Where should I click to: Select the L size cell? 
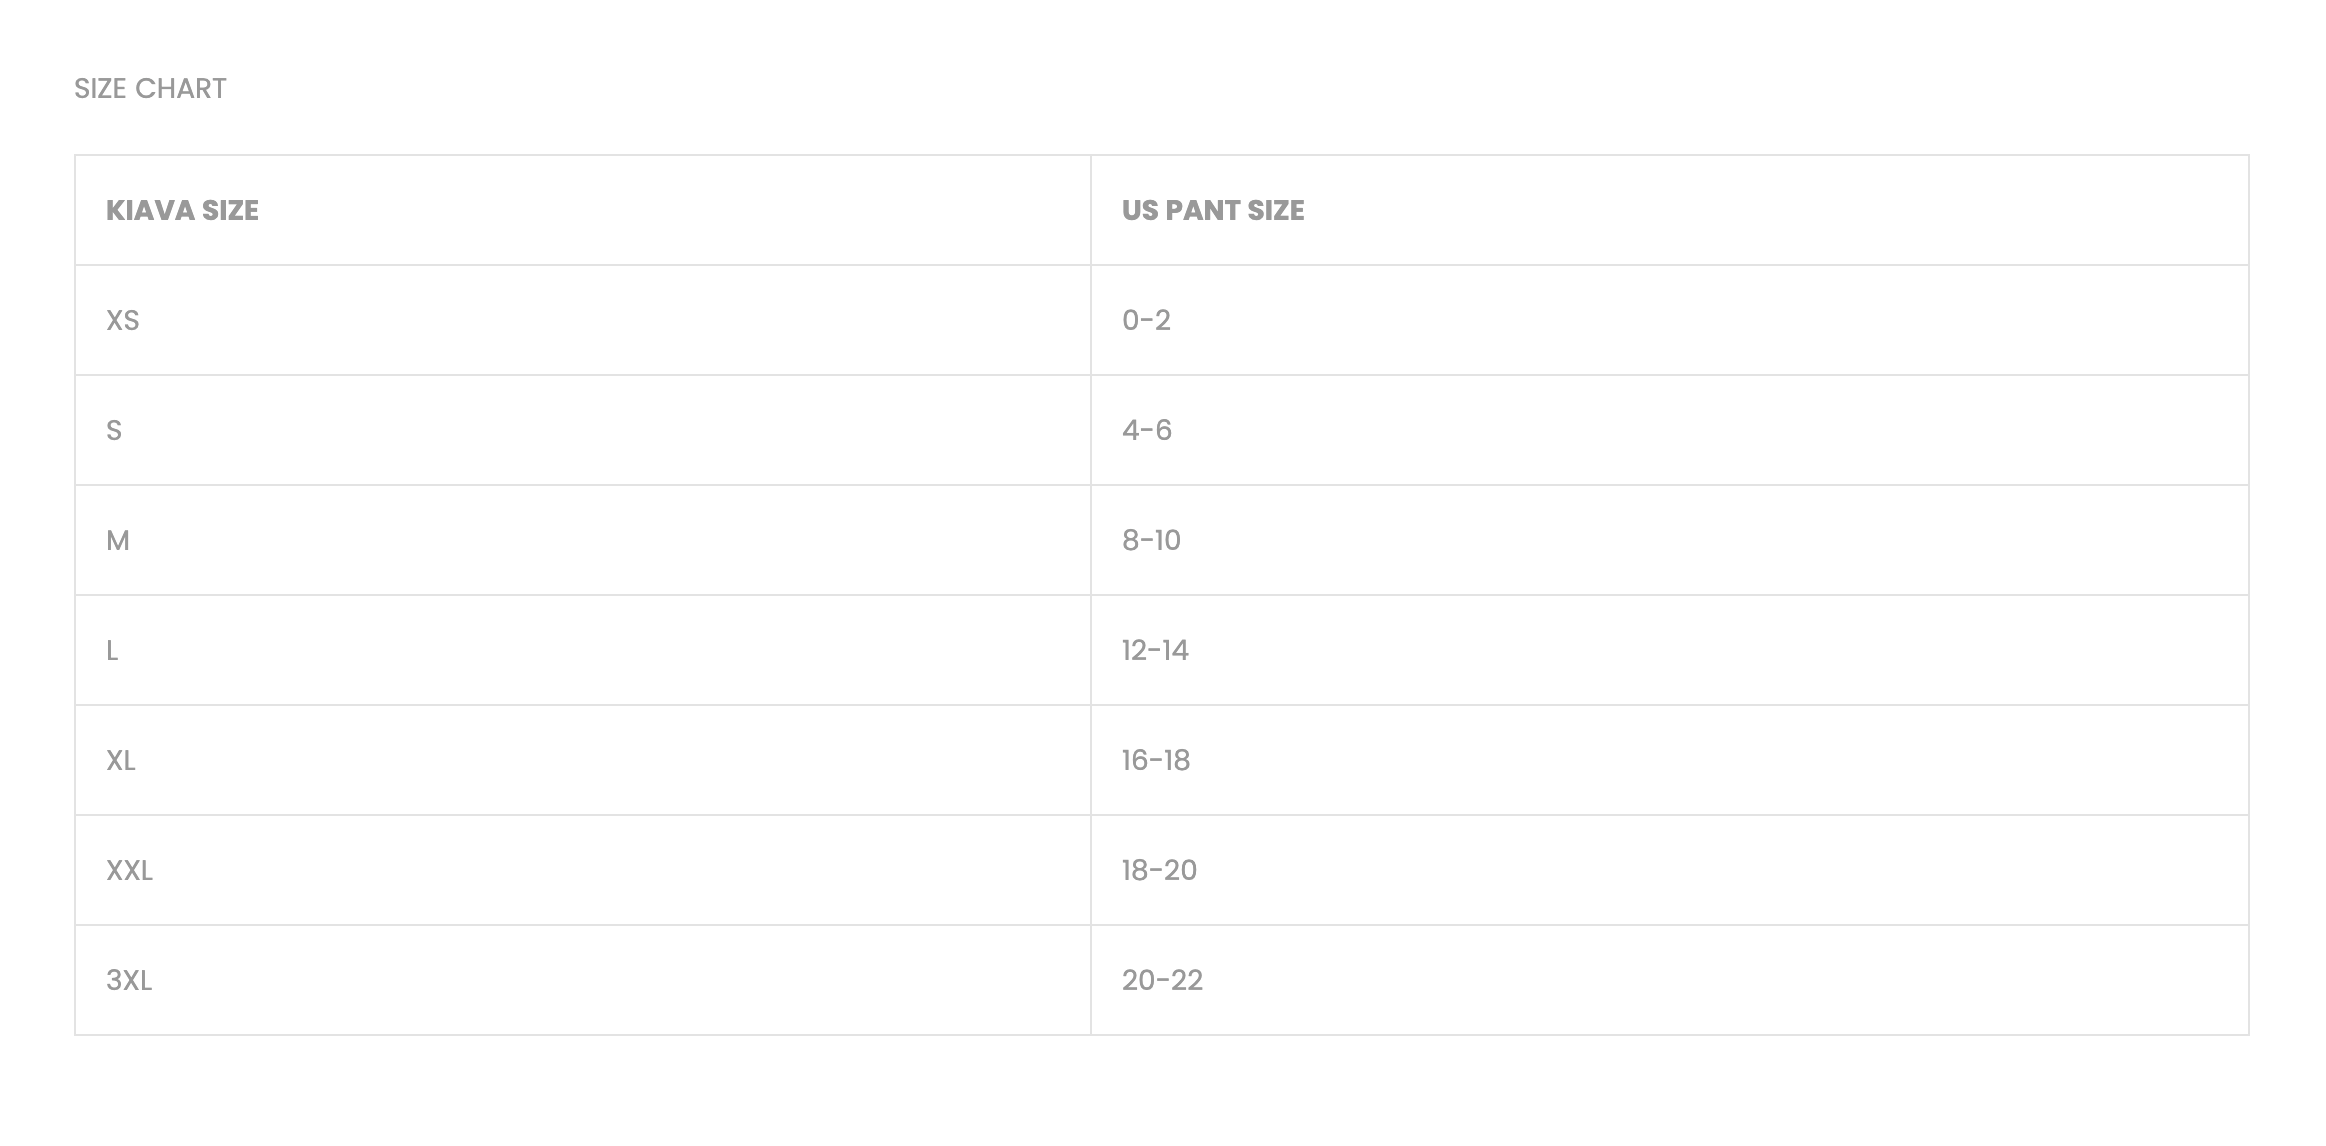click(x=112, y=650)
